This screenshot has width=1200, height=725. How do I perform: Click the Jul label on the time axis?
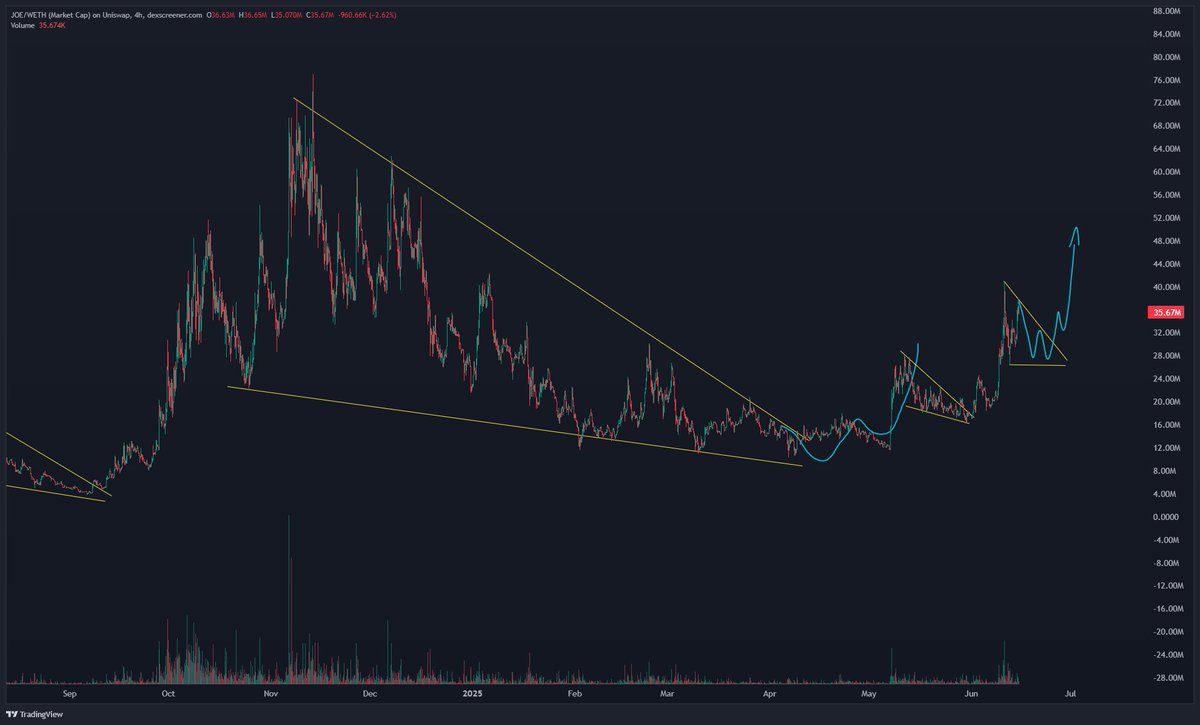coord(1071,692)
